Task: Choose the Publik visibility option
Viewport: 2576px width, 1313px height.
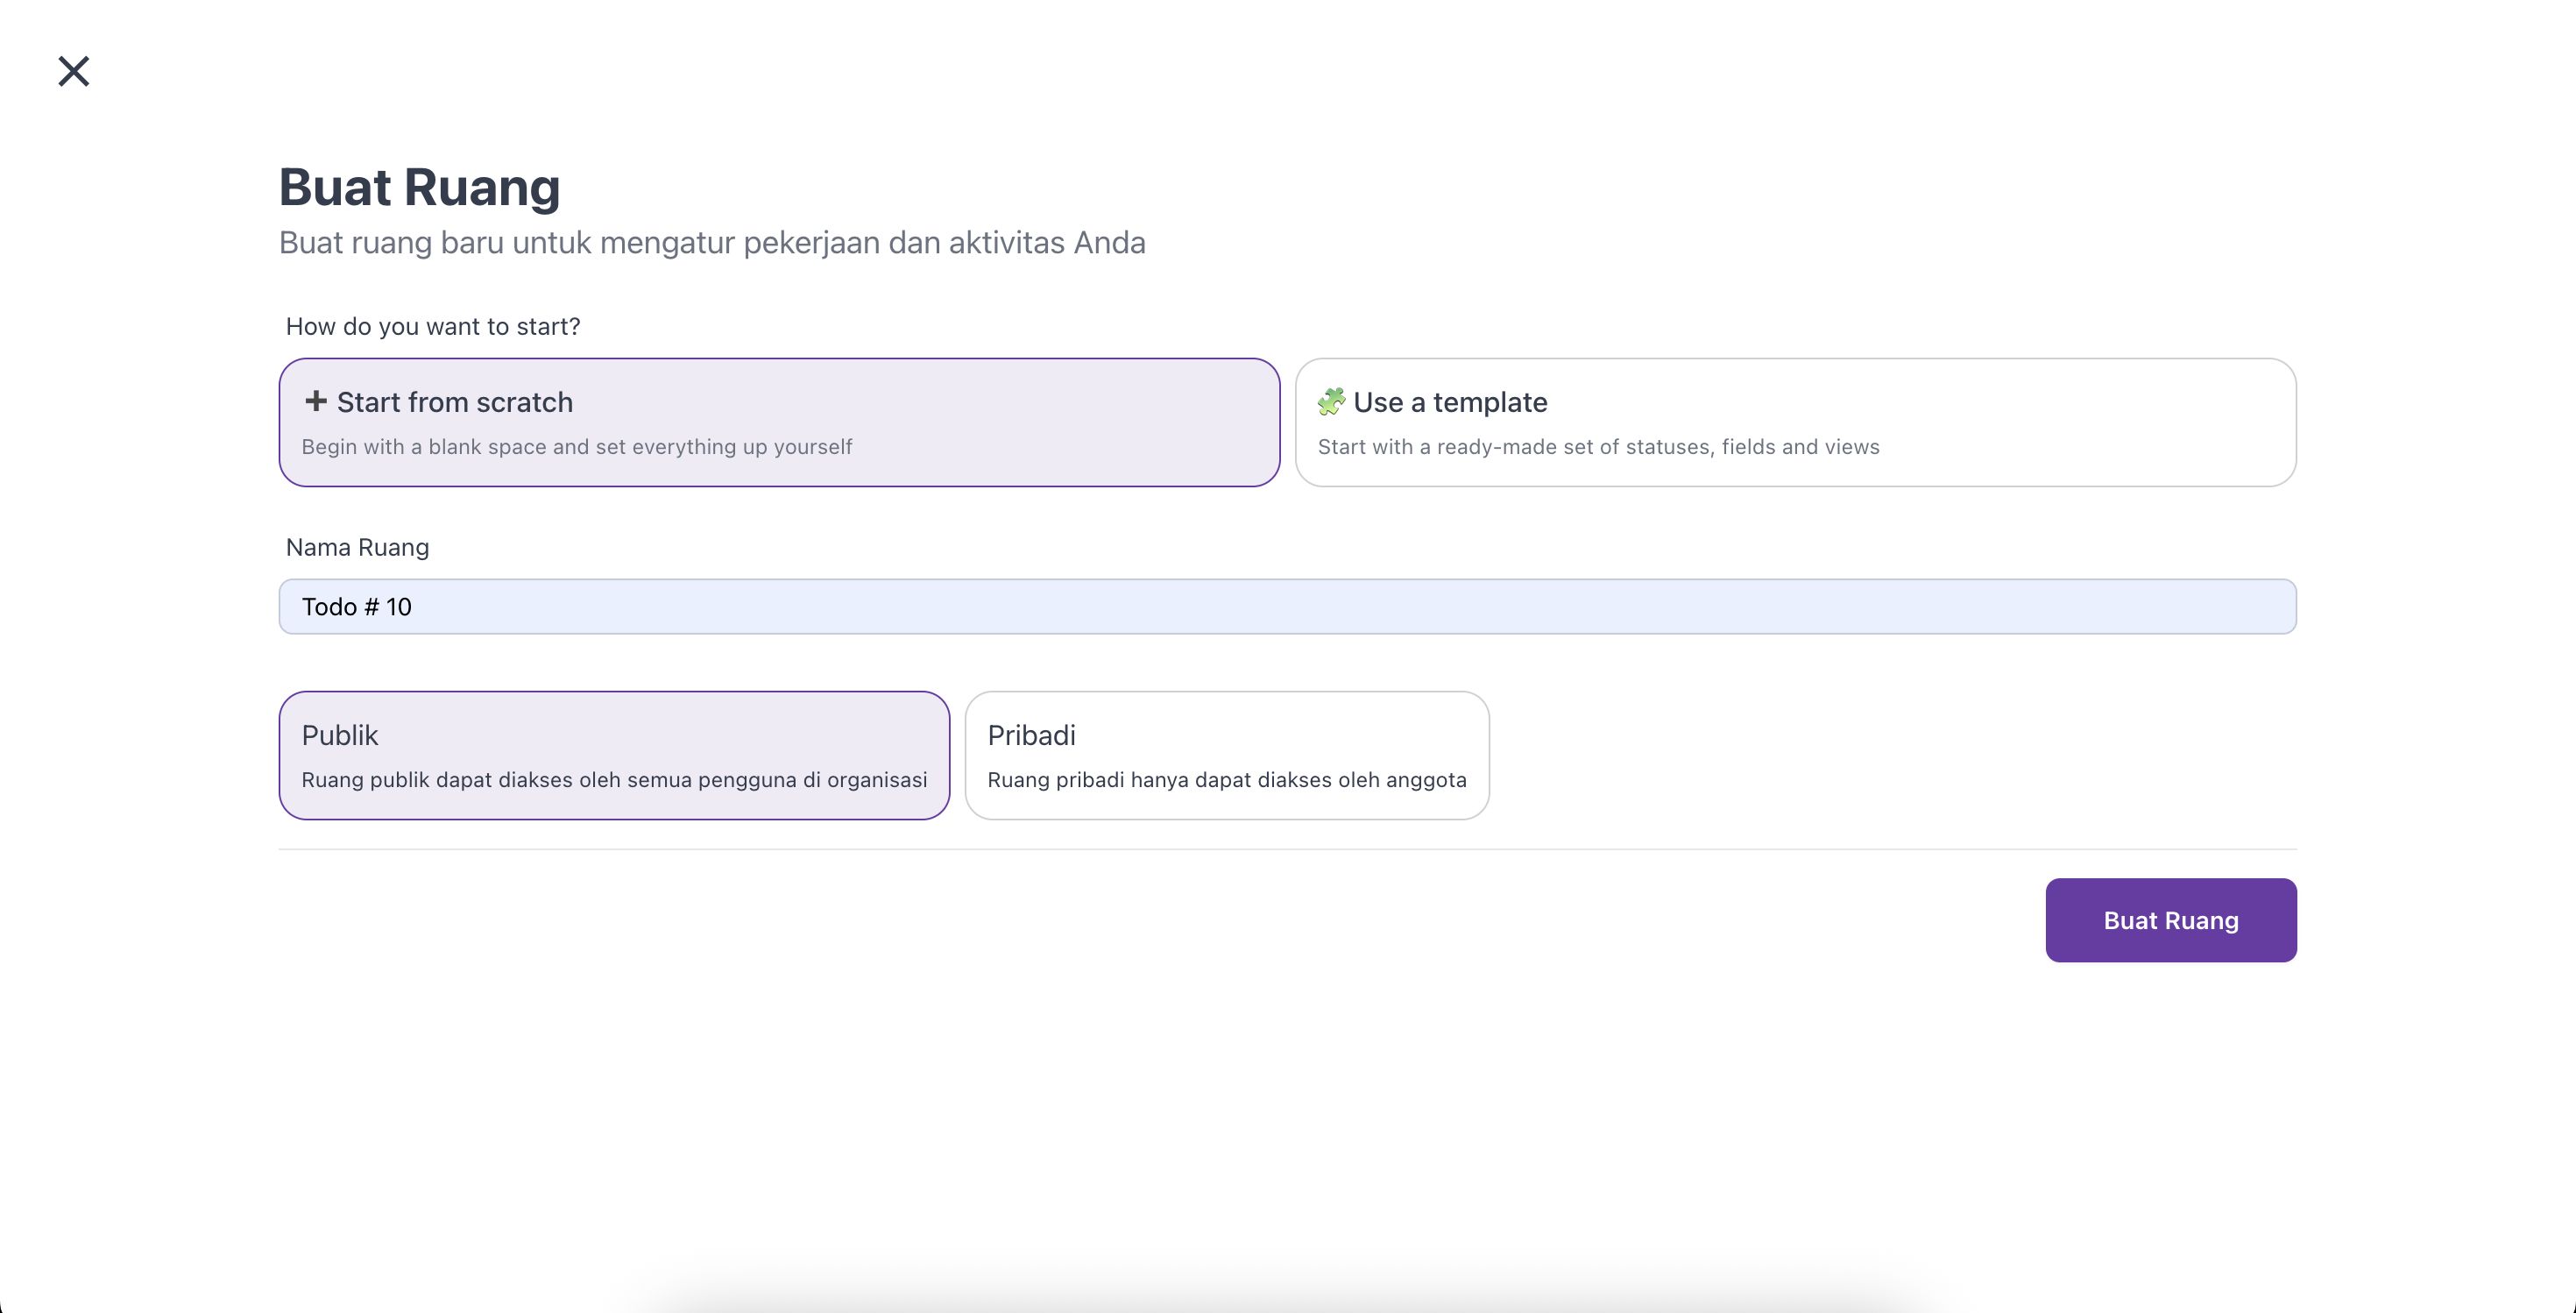Action: pos(614,755)
